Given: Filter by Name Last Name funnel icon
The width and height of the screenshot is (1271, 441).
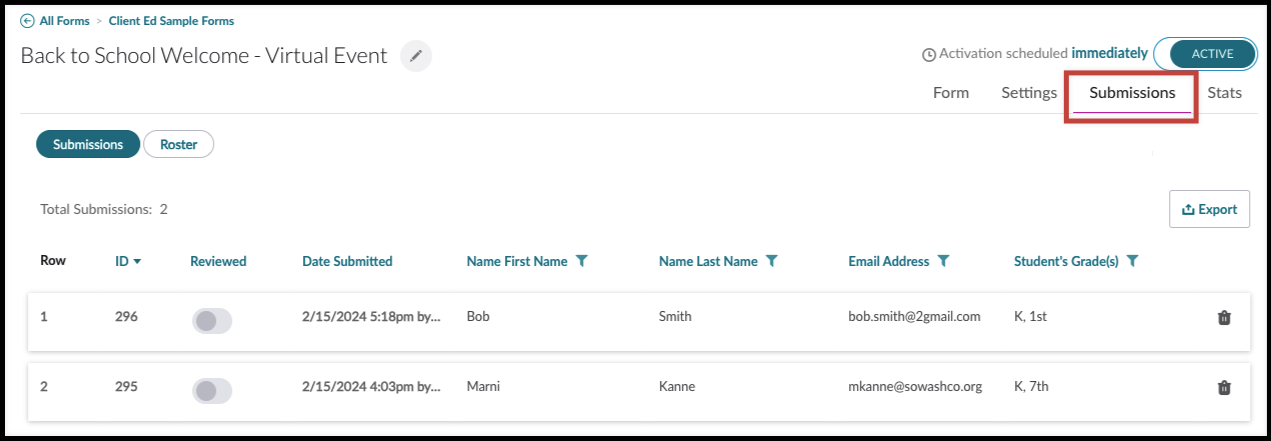Looking at the screenshot, I should pyautogui.click(x=771, y=261).
